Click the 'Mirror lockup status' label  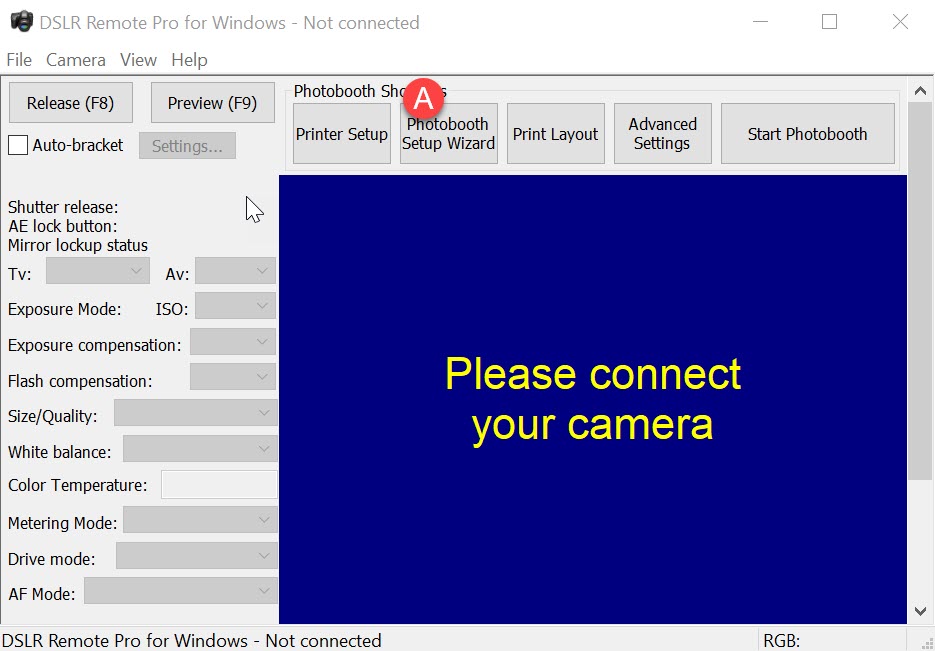pyautogui.click(x=78, y=246)
